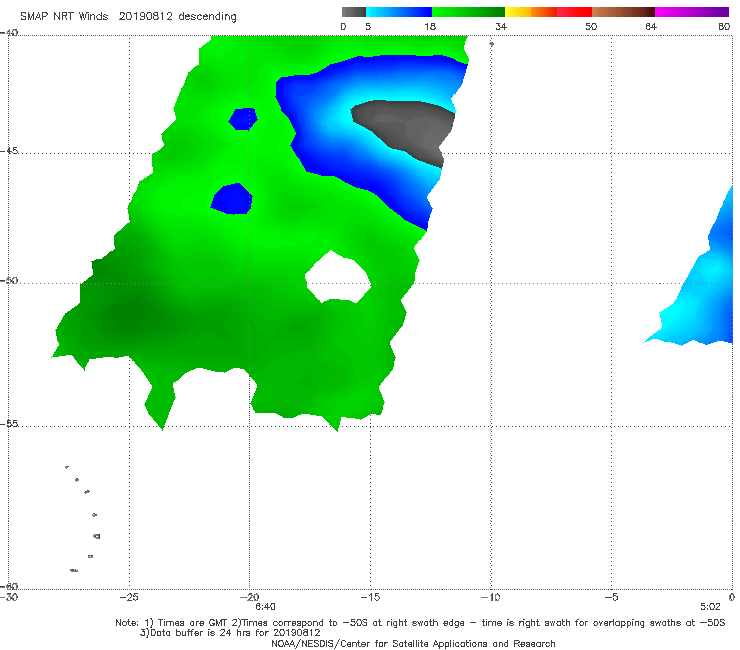
Task: Click the red segment of the color bar
Action: tap(574, 12)
